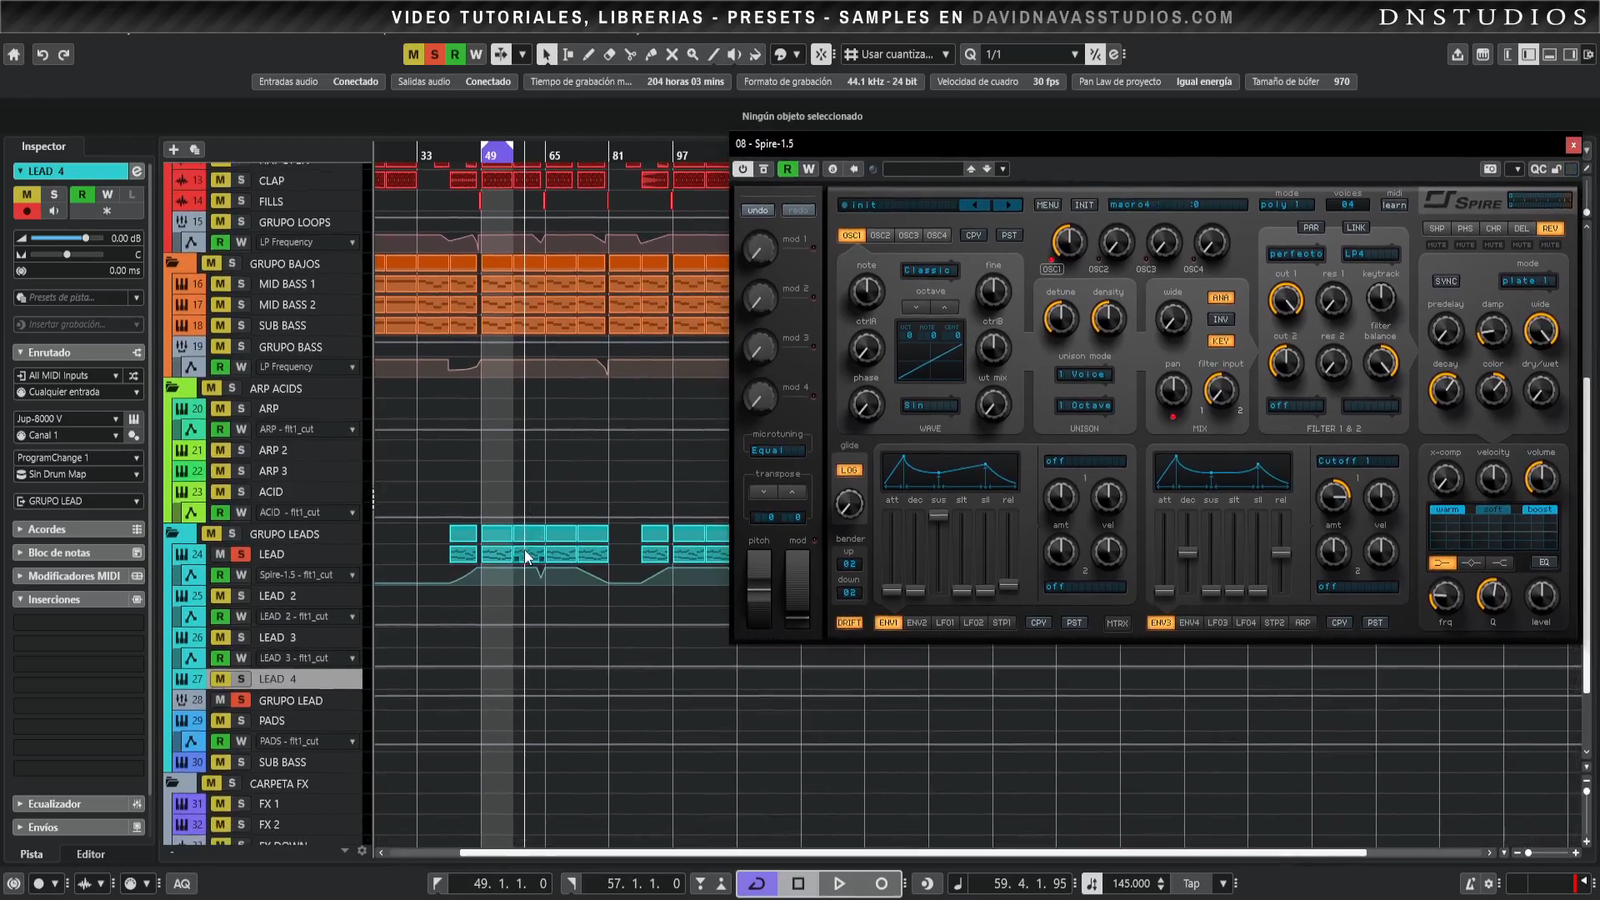
Task: Open the Editor tab below the inspector
Action: coord(90,854)
